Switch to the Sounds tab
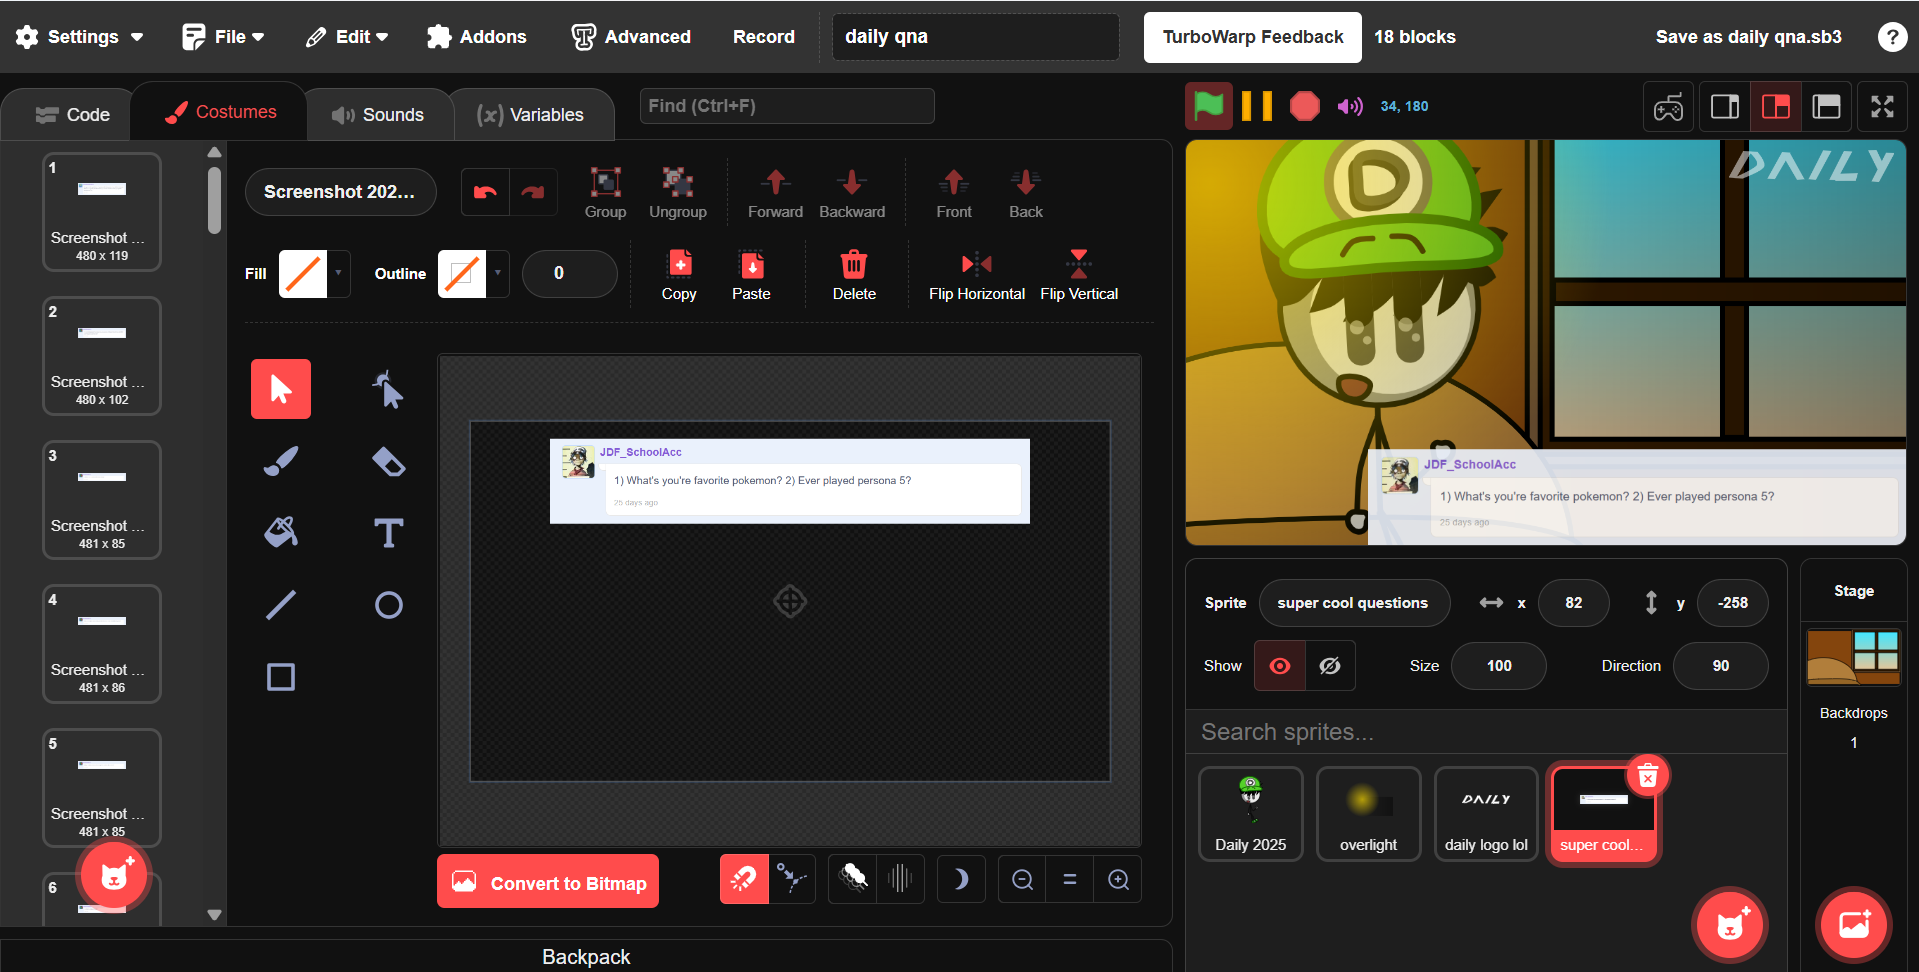Image resolution: width=1919 pixels, height=972 pixels. pos(378,115)
